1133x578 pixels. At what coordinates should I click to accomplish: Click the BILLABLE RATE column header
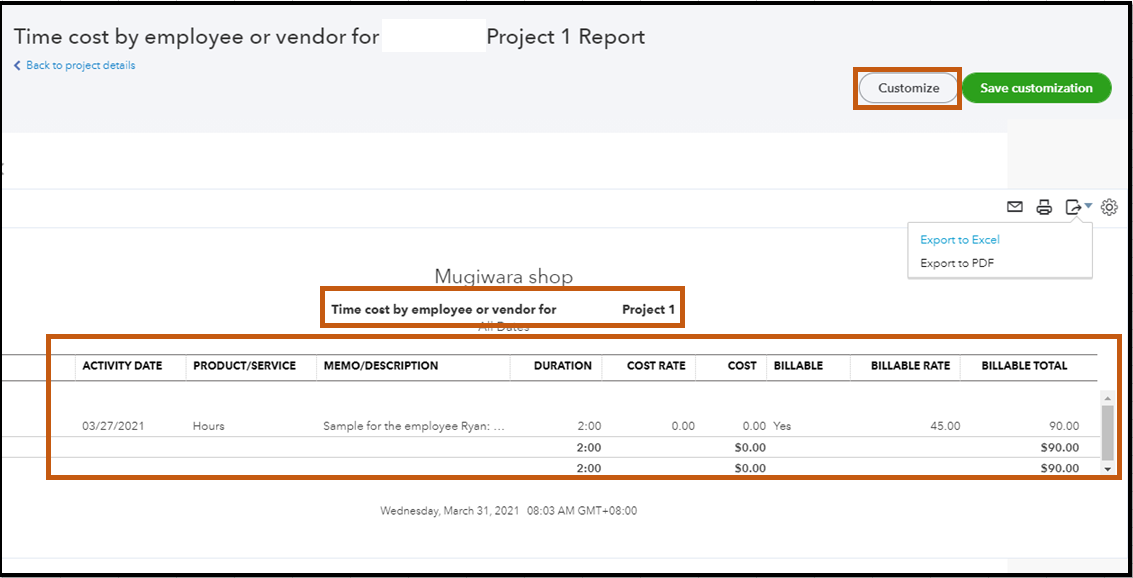tap(910, 366)
